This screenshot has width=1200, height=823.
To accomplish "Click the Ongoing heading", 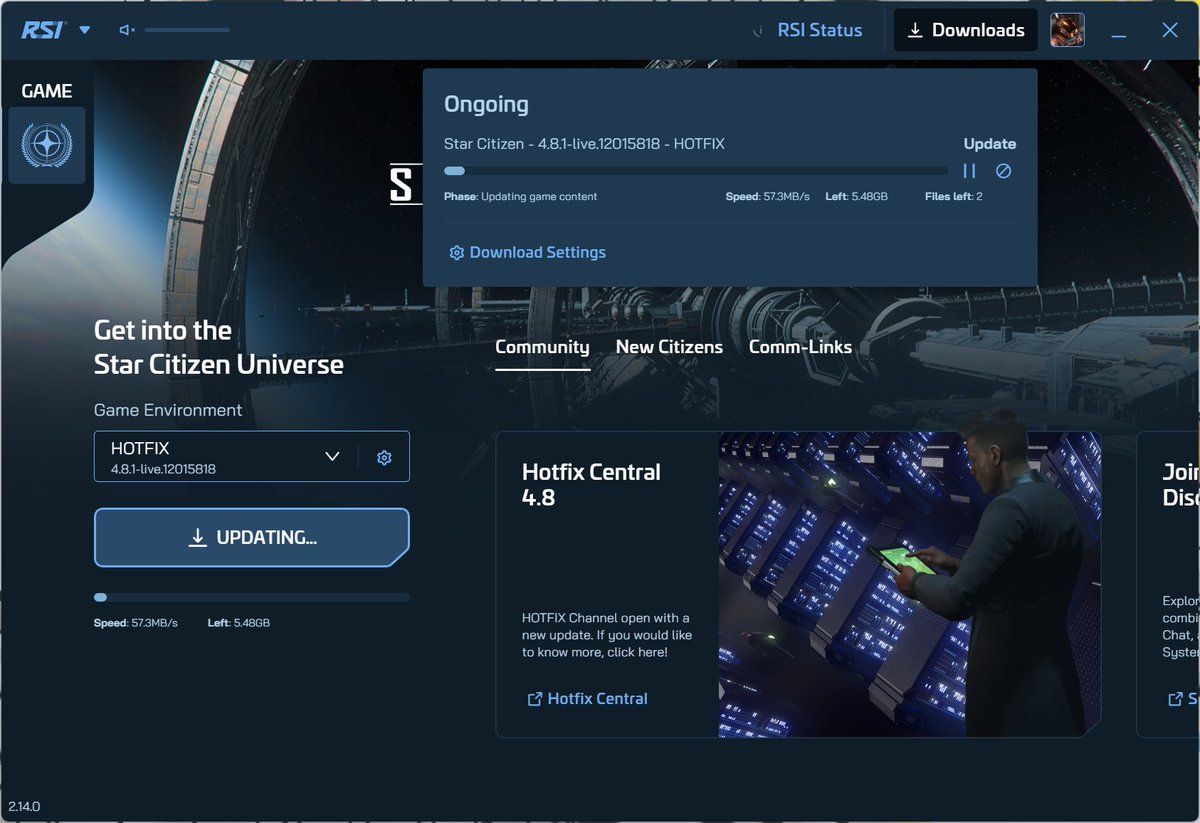I will coord(486,104).
